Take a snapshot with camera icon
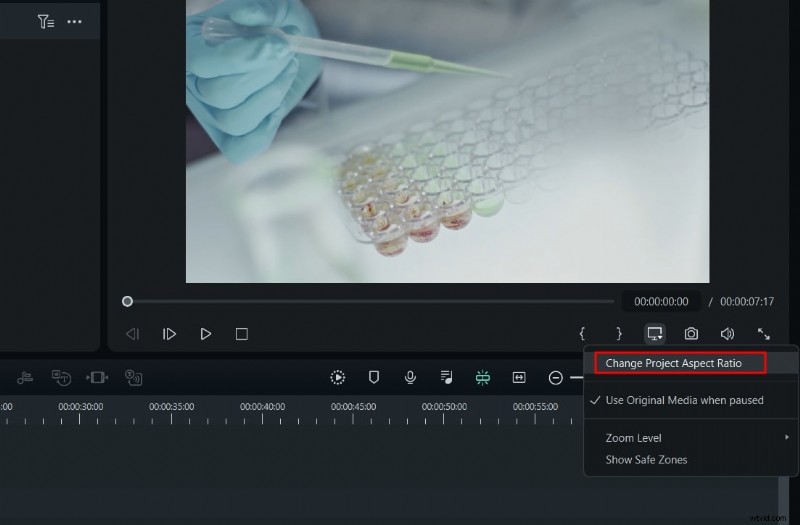Screen dimensions: 800x525 point(691,334)
